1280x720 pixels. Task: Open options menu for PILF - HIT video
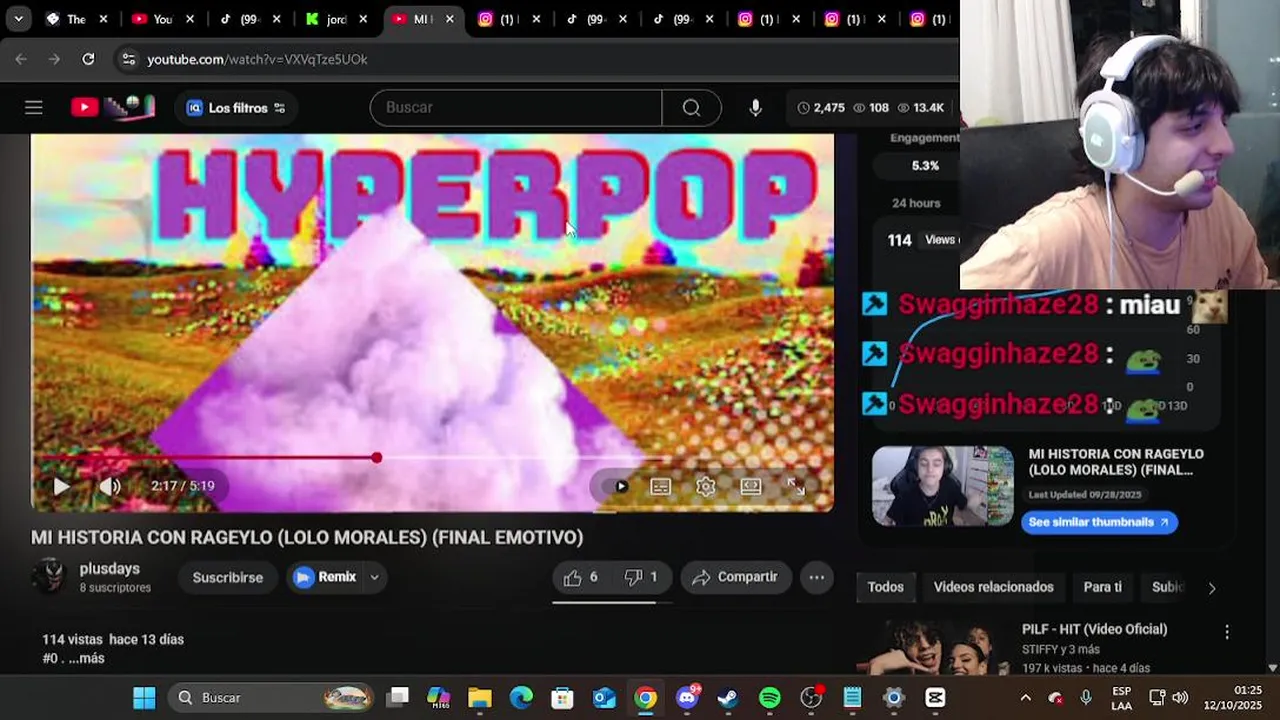[x=1227, y=632]
